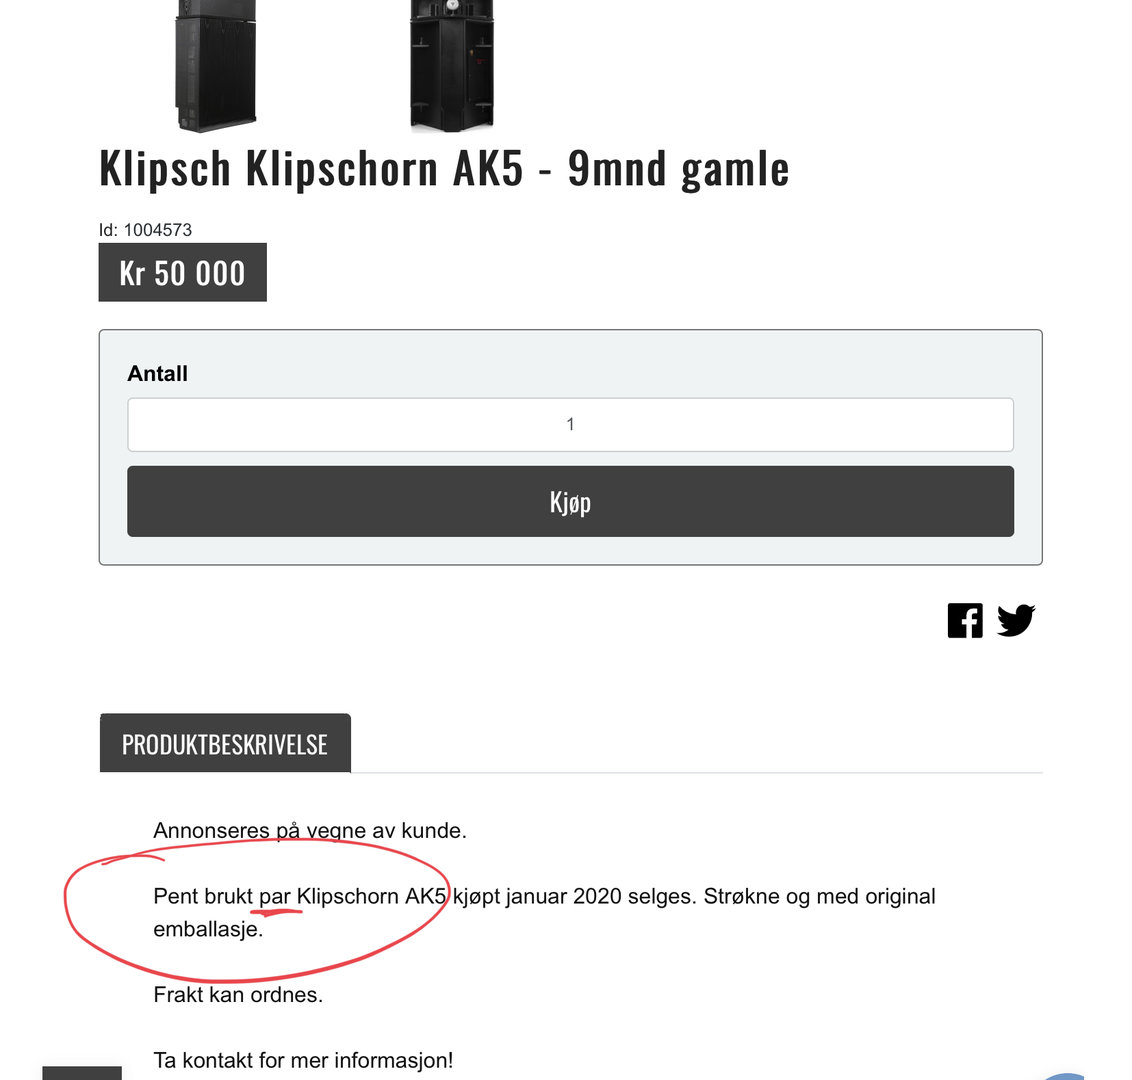Click the 'Frakt kan ordnes.' line
The height and width of the screenshot is (1080, 1132).
click(x=238, y=995)
